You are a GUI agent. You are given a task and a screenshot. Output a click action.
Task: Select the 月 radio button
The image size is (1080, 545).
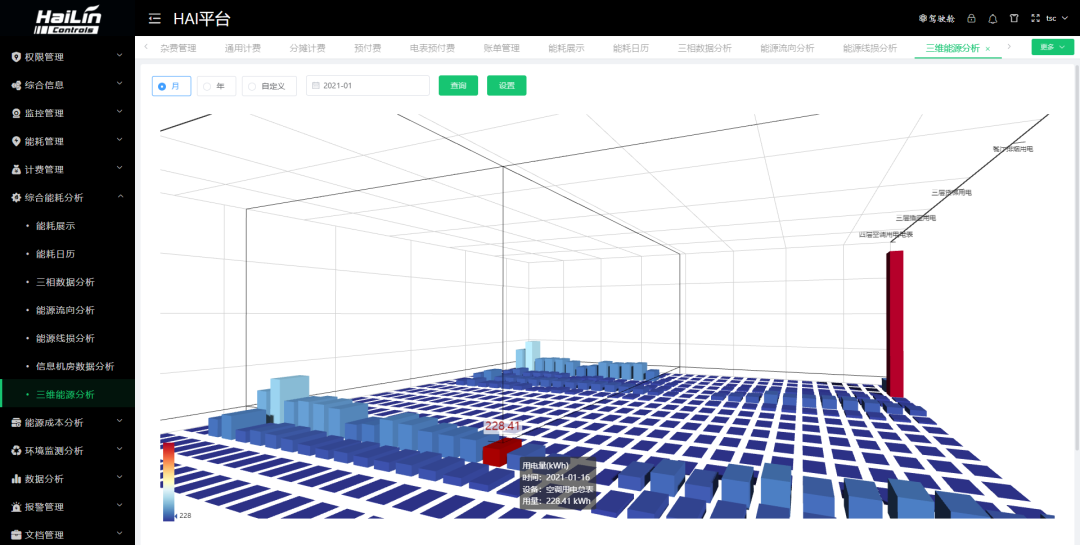point(171,86)
